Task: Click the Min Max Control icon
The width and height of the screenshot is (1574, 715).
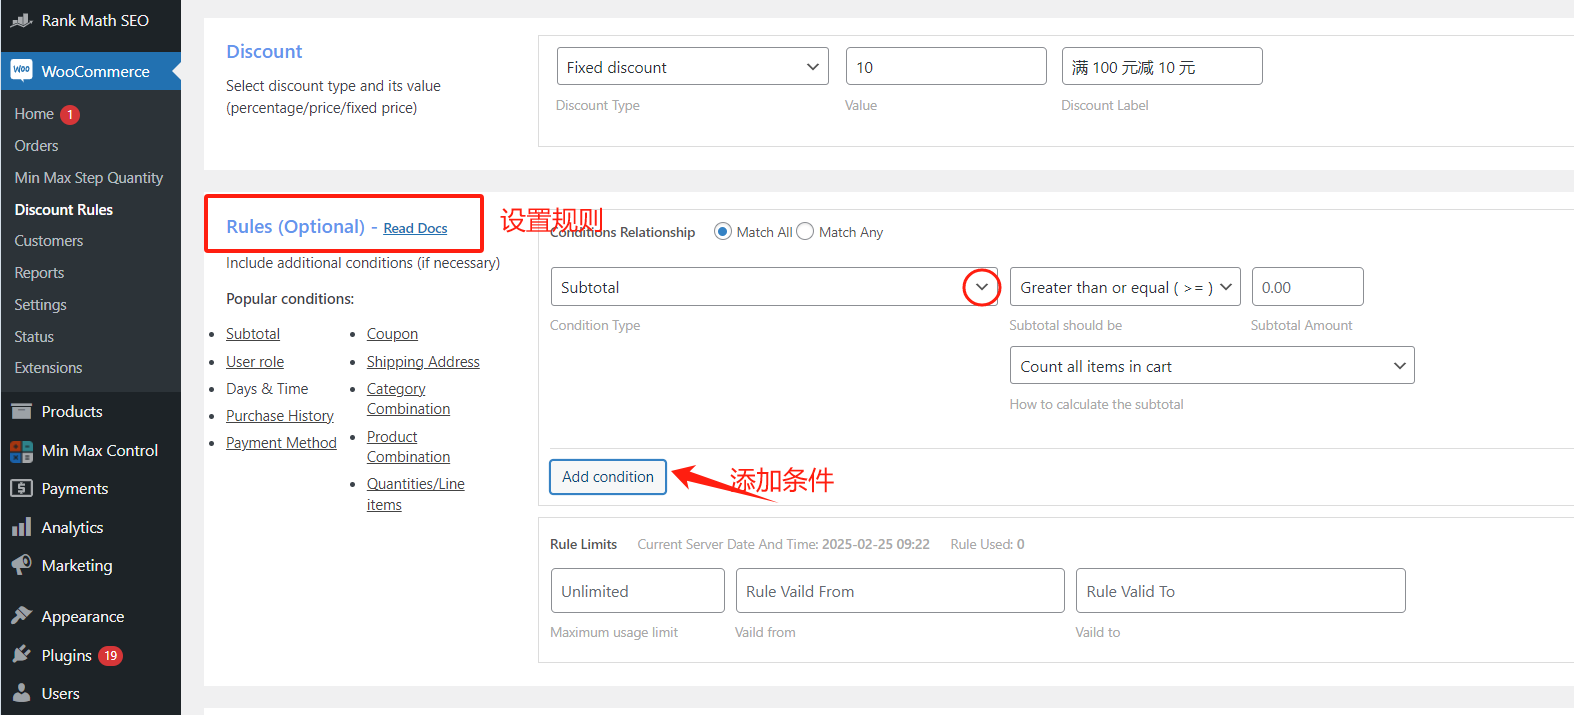Action: tap(21, 451)
